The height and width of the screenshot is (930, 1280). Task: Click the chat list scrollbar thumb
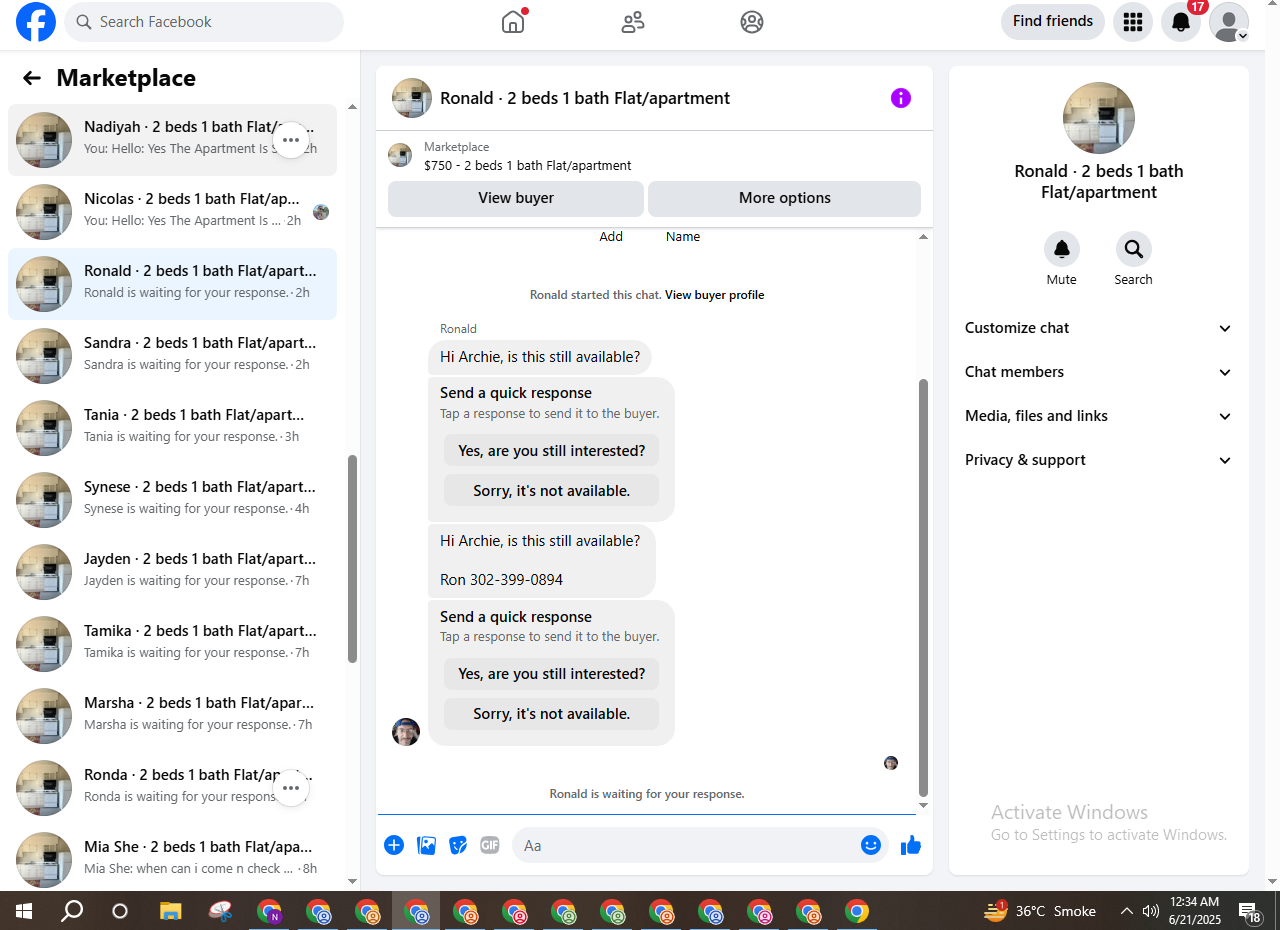coord(352,558)
